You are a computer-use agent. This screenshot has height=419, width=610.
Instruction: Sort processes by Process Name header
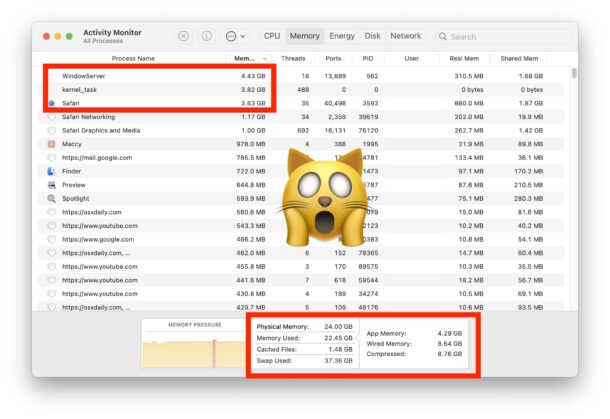132,59
